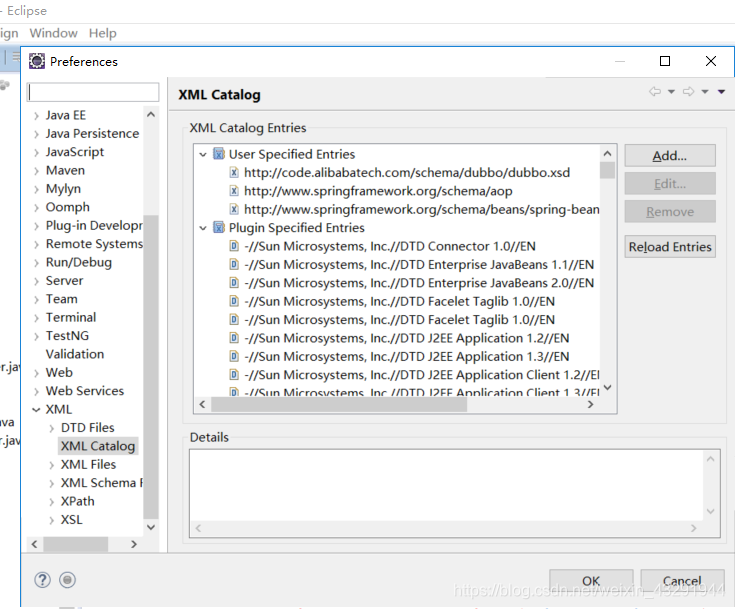Click the icon beside spring-beans schema entry
Viewport: 735px width, 609px height.
coord(234,209)
